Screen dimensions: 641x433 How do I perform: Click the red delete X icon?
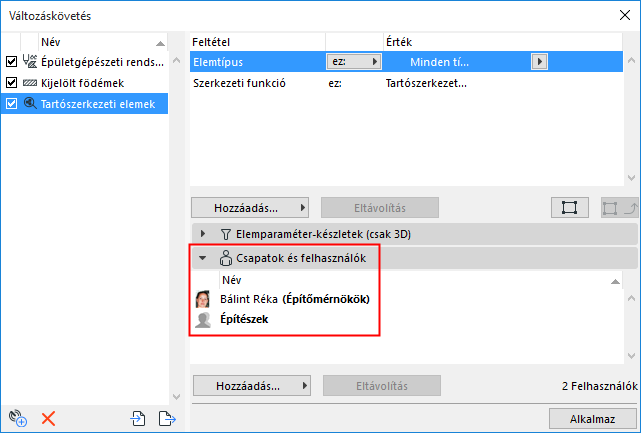click(48, 419)
